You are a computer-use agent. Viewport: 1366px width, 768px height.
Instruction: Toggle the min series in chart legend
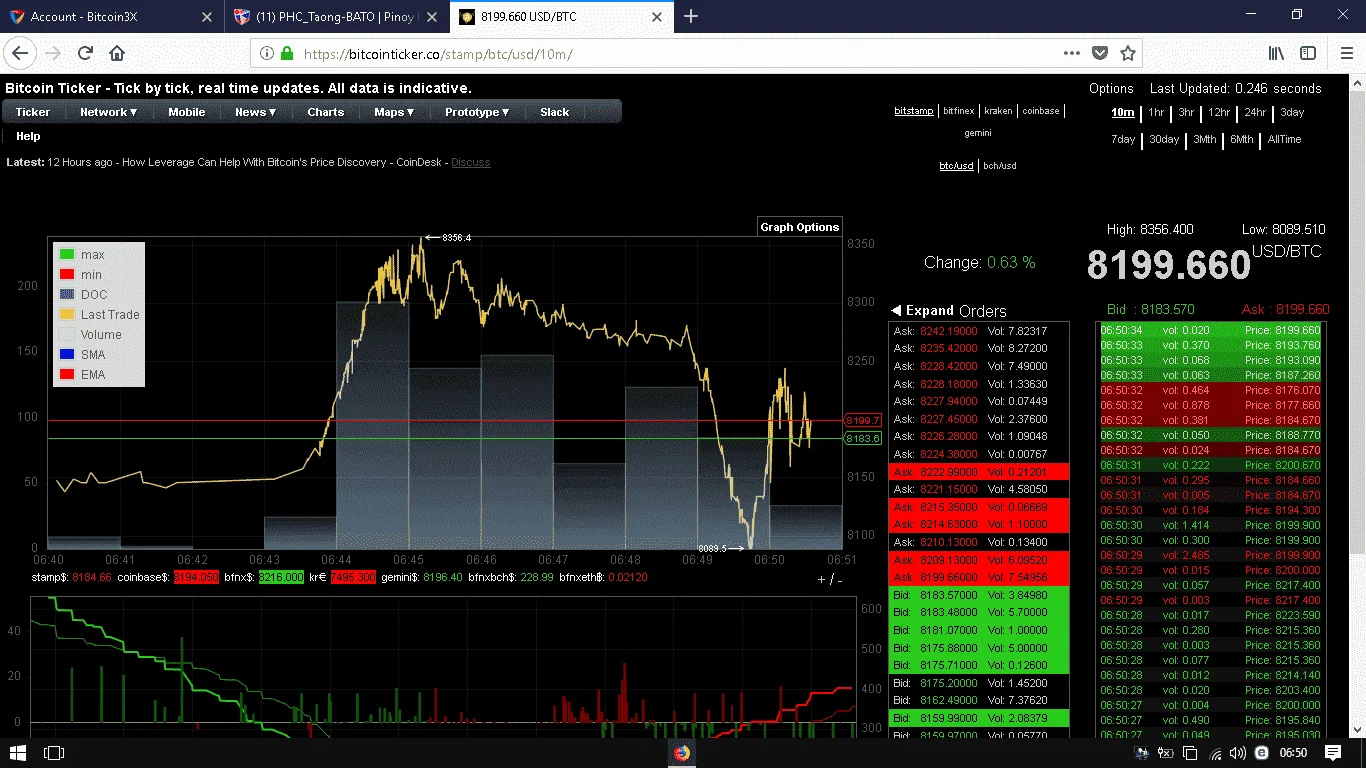click(x=67, y=275)
